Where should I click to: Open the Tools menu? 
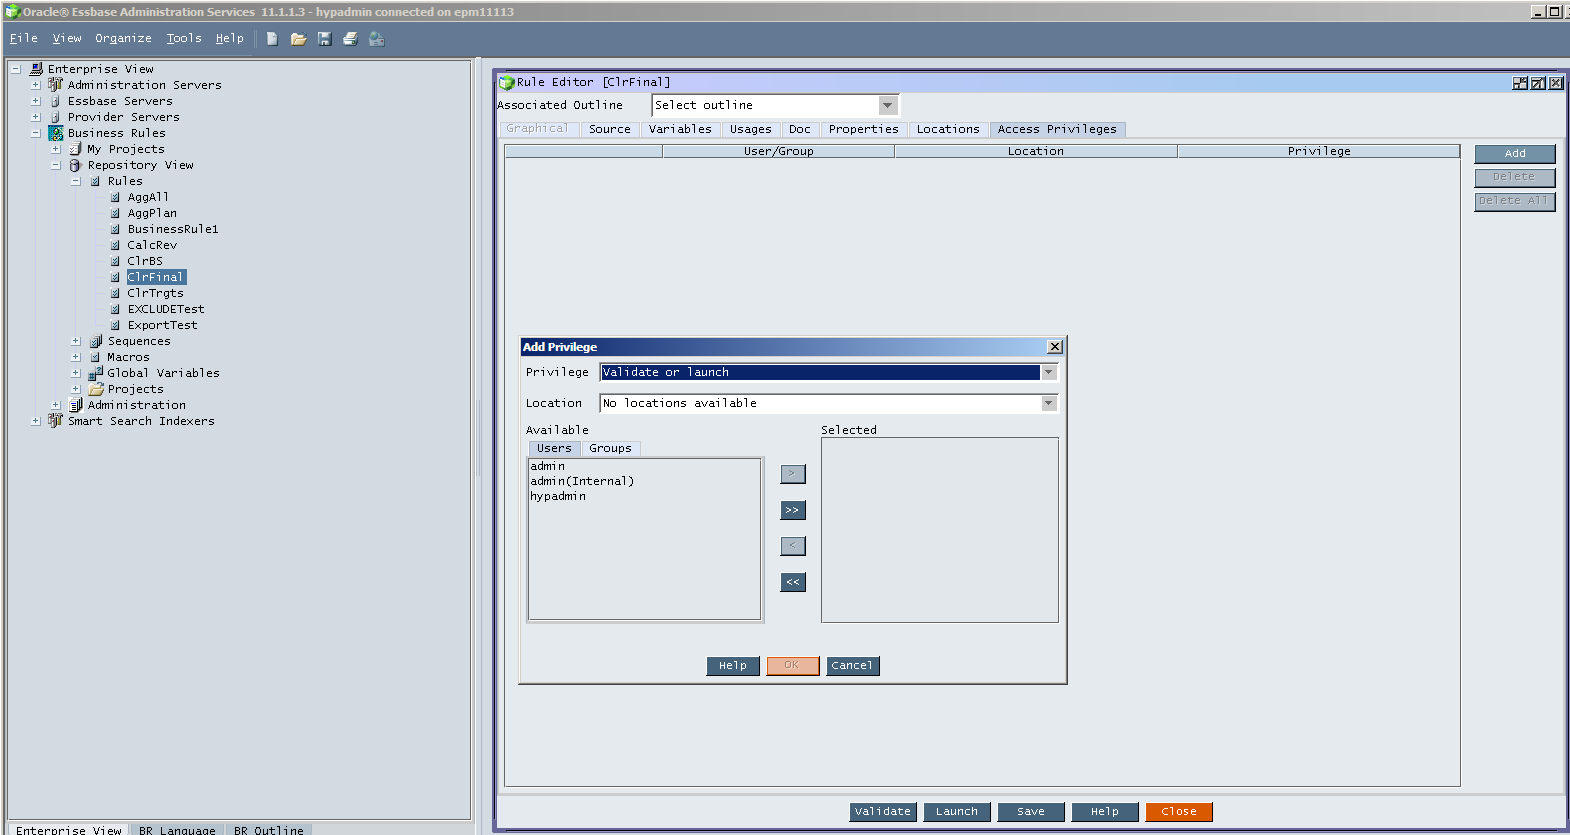(184, 38)
